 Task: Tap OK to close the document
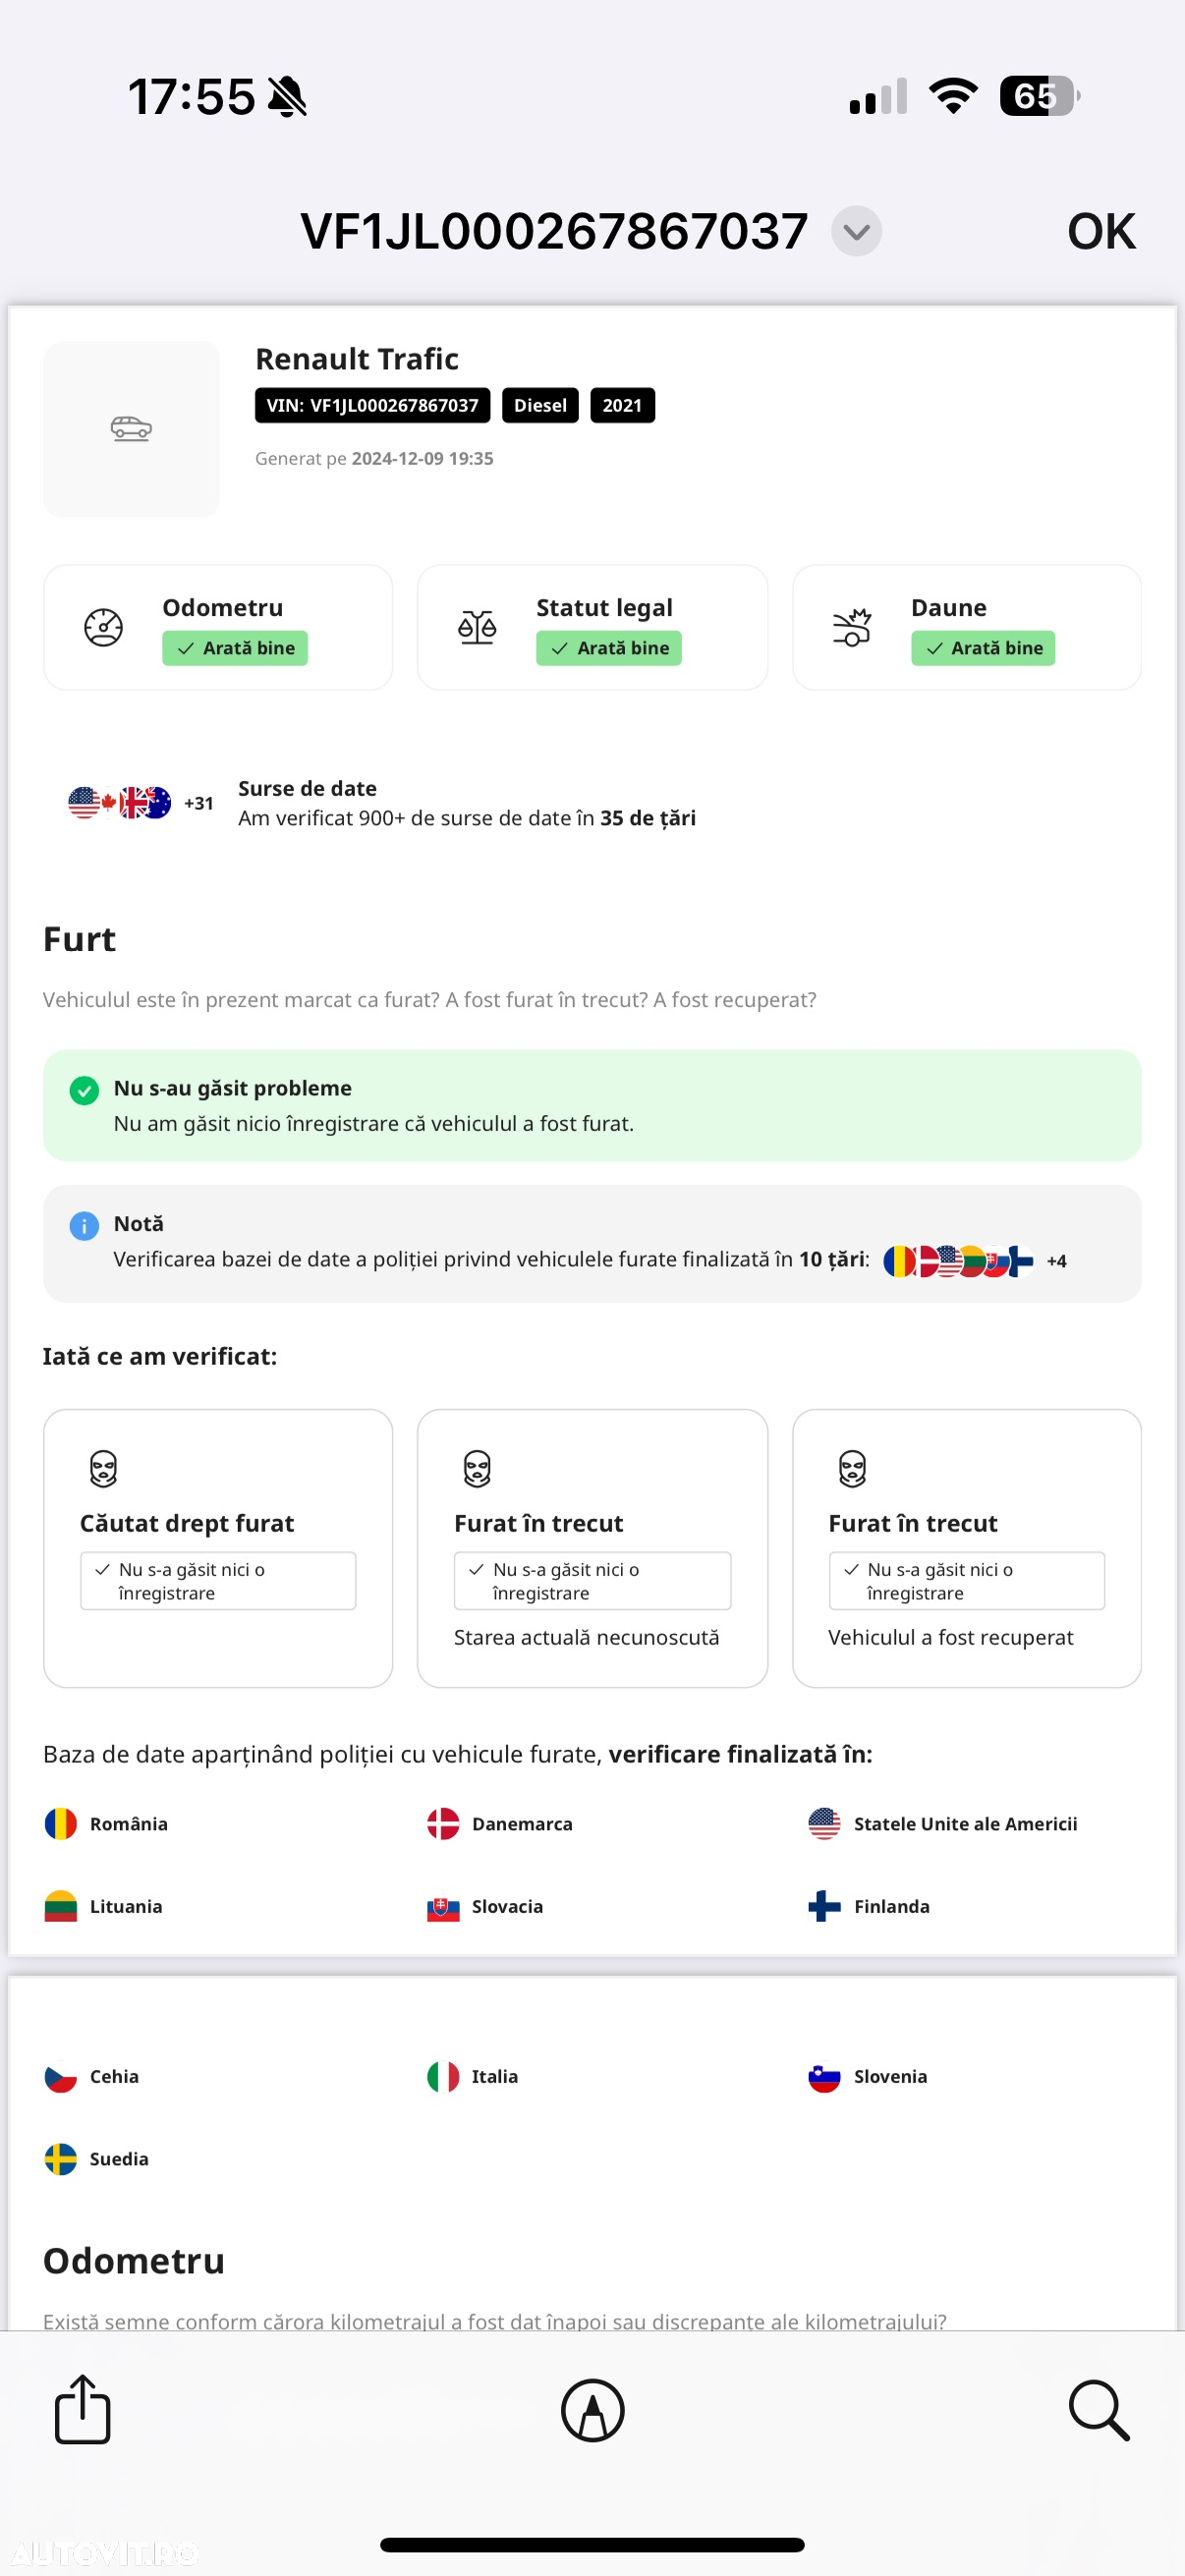coord(1101,231)
